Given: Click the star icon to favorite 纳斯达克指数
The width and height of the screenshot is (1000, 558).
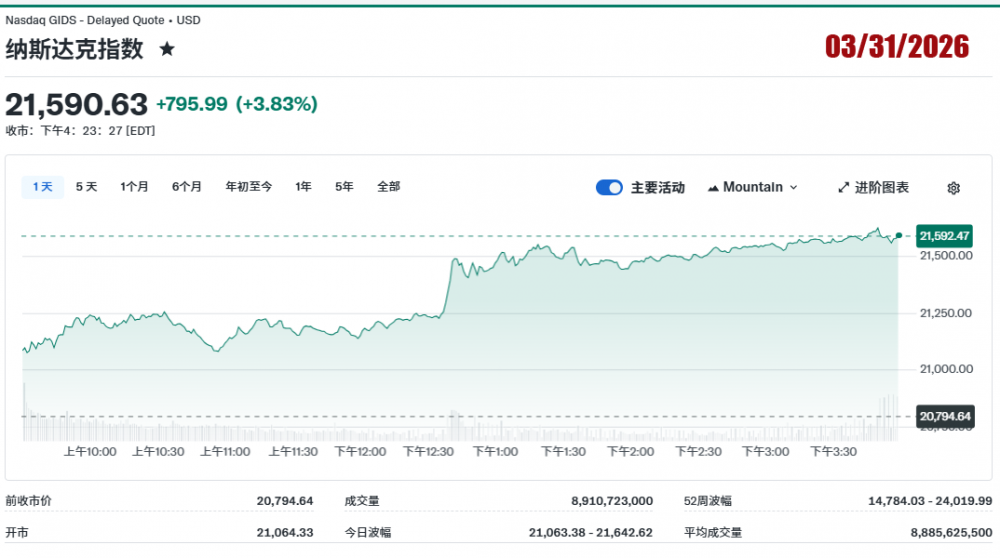Looking at the screenshot, I should pyautogui.click(x=167, y=49).
